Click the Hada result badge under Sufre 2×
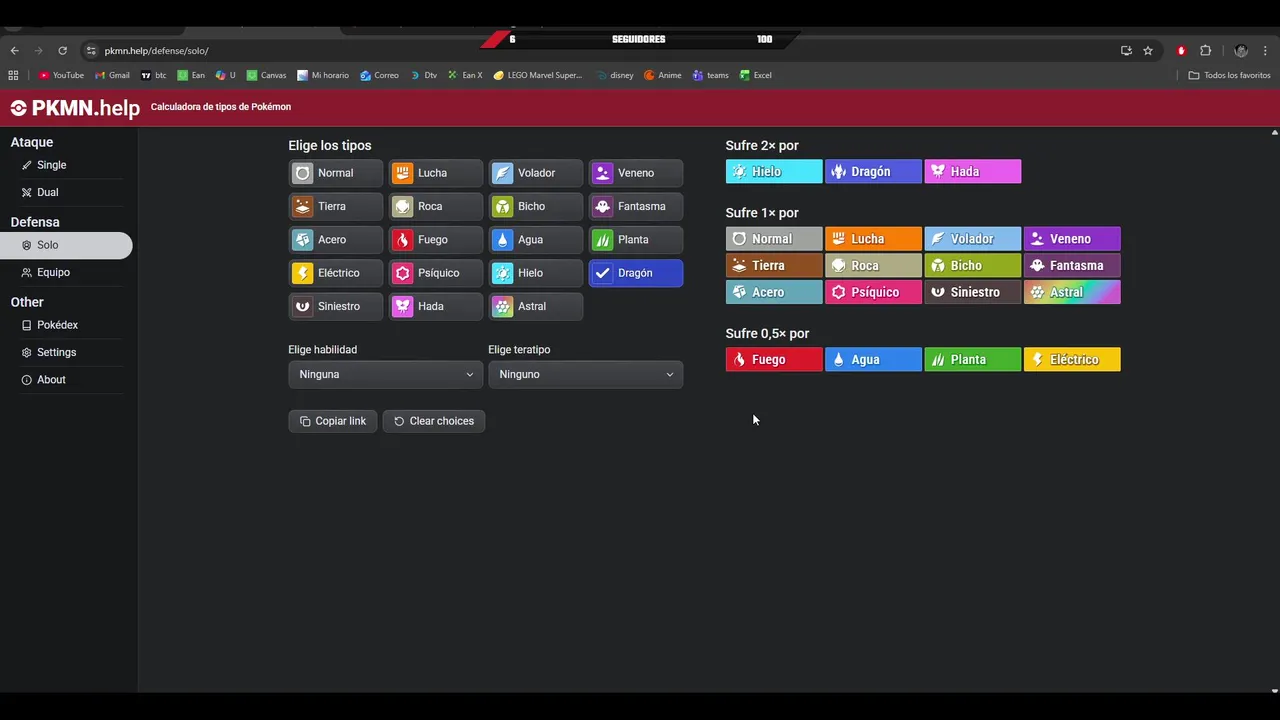The height and width of the screenshot is (720, 1280). (973, 172)
